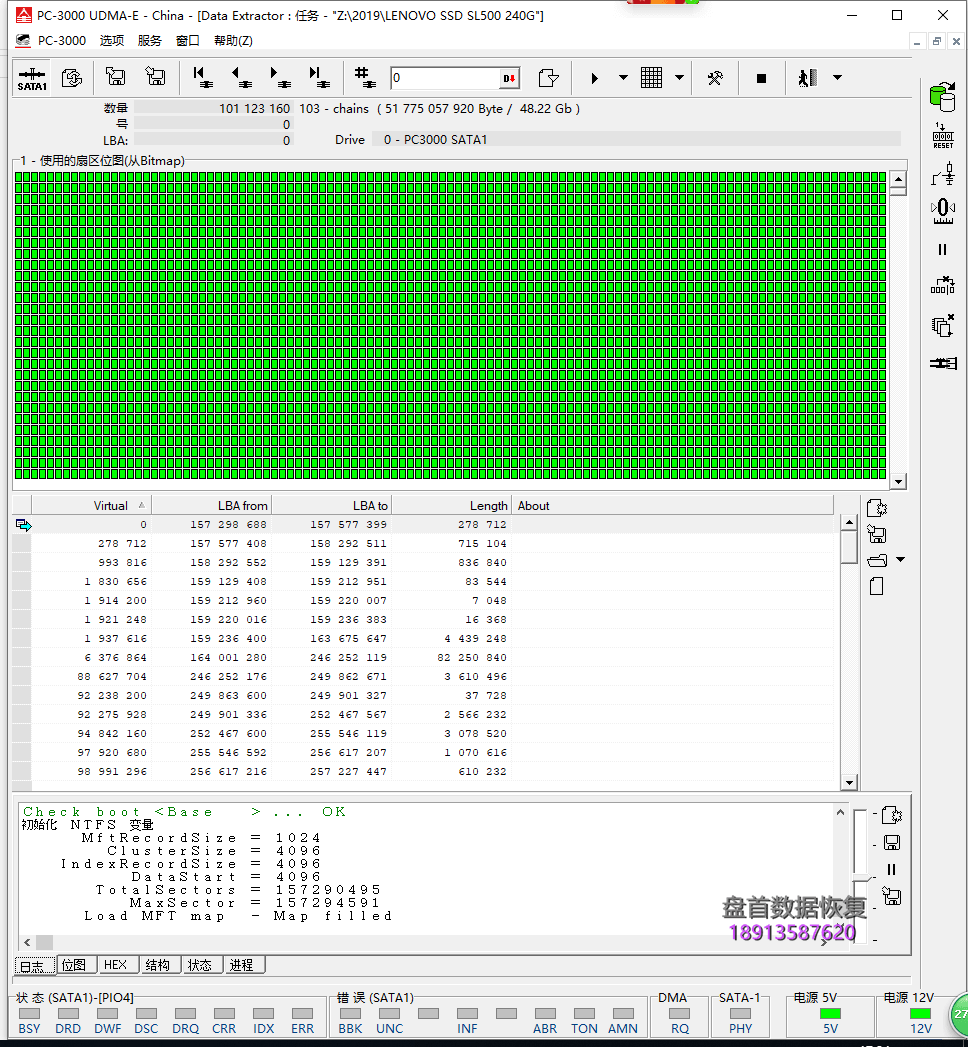Click the zero calibration ruler icon in sidebar
The image size is (968, 1047).
pos(943,211)
